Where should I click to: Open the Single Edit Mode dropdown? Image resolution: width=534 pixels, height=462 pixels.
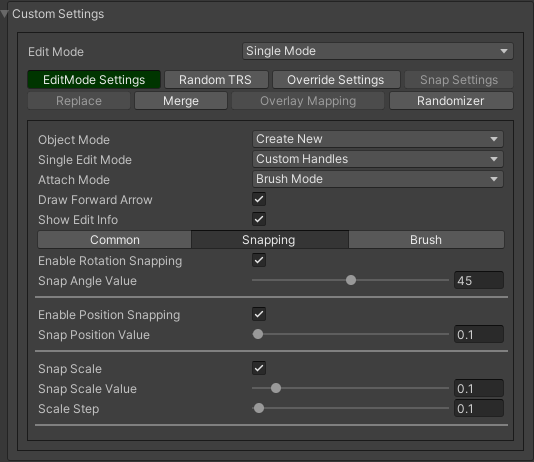pos(377,159)
